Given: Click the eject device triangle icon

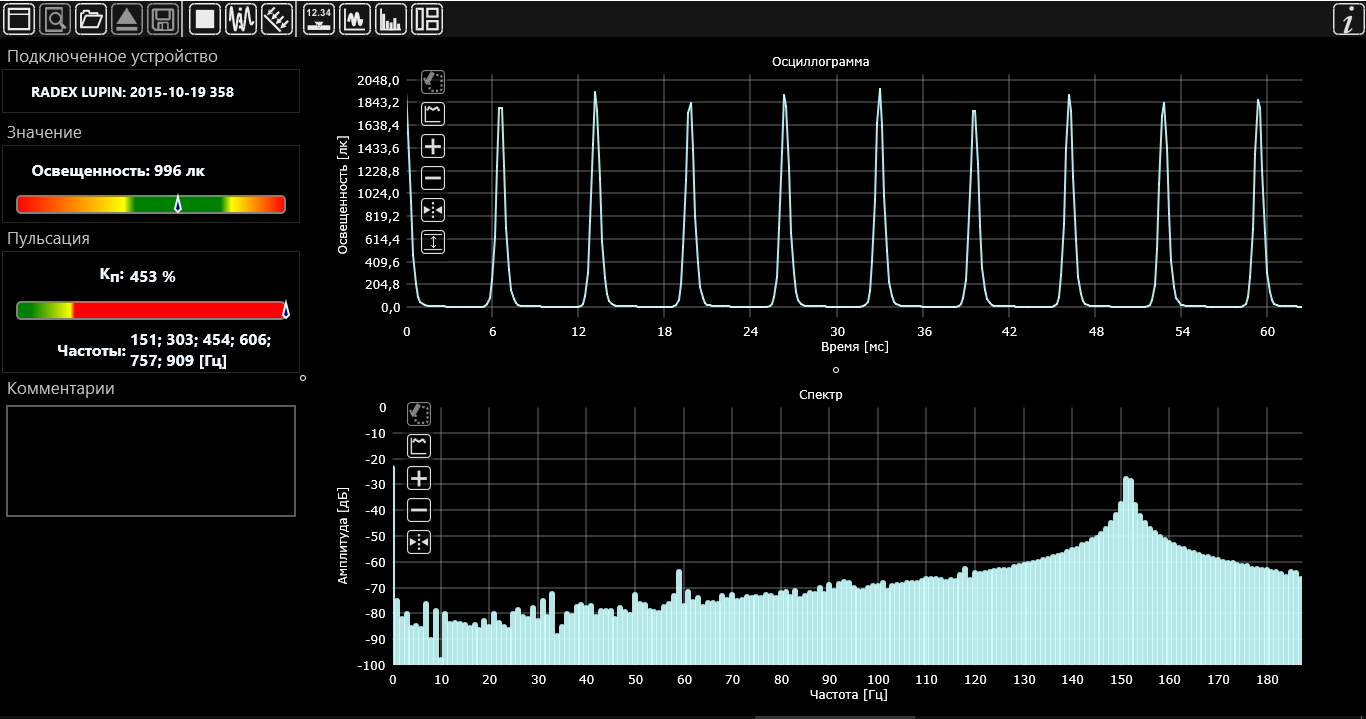Looking at the screenshot, I should click(127, 18).
